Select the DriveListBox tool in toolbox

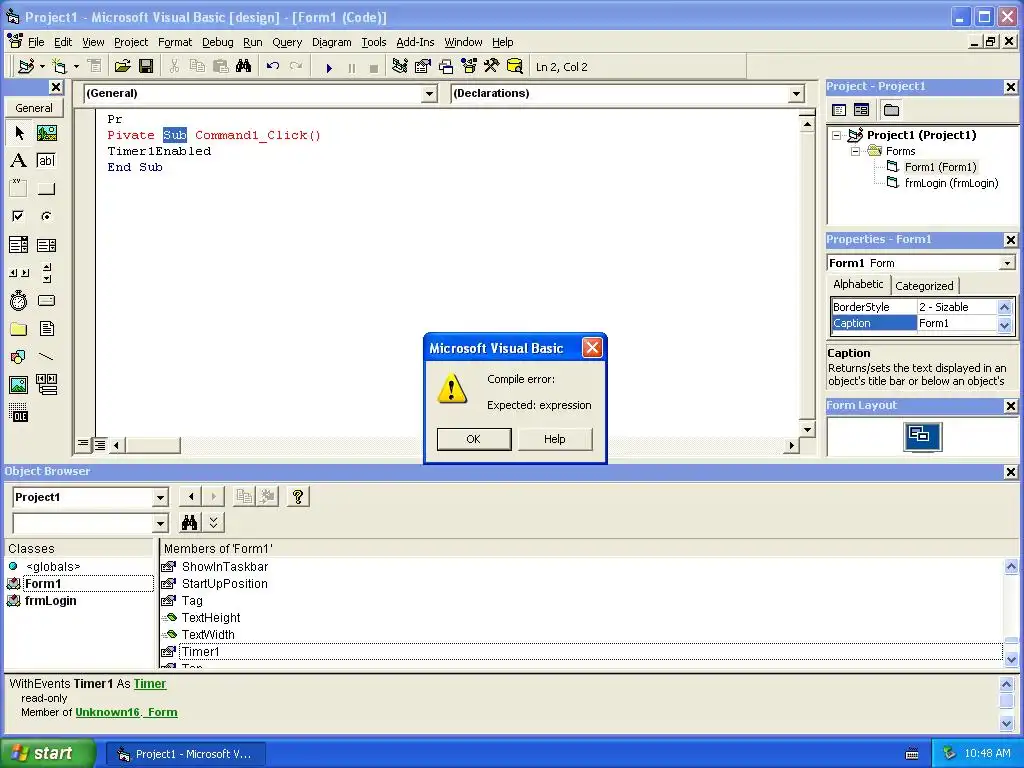[46, 300]
